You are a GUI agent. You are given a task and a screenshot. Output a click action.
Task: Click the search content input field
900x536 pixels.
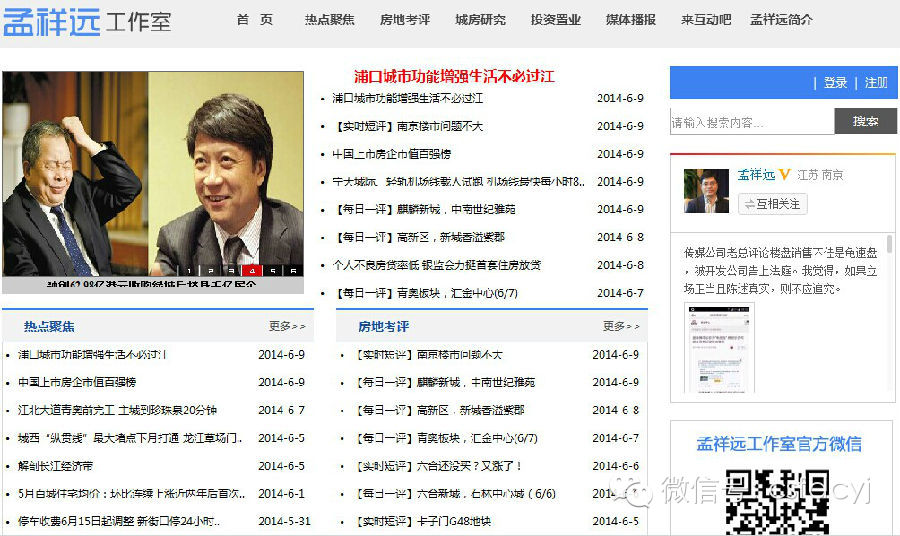pyautogui.click(x=751, y=122)
